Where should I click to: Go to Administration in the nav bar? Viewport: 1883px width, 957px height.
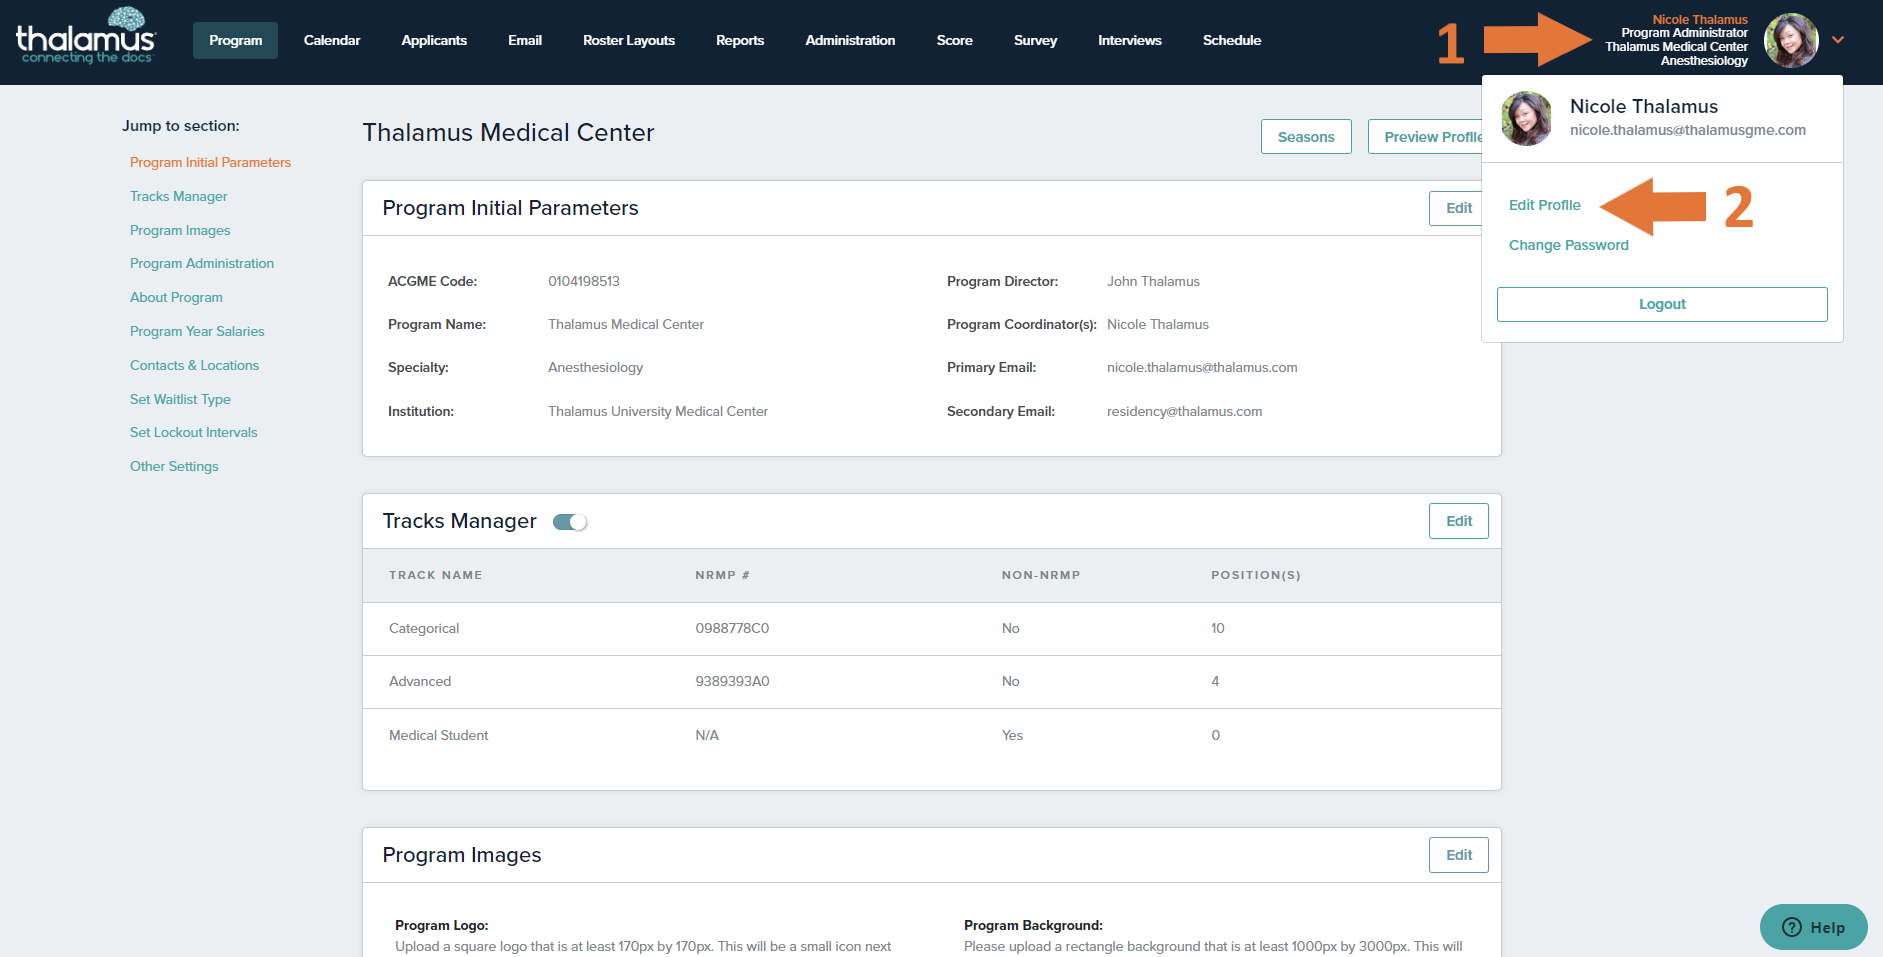pos(850,40)
